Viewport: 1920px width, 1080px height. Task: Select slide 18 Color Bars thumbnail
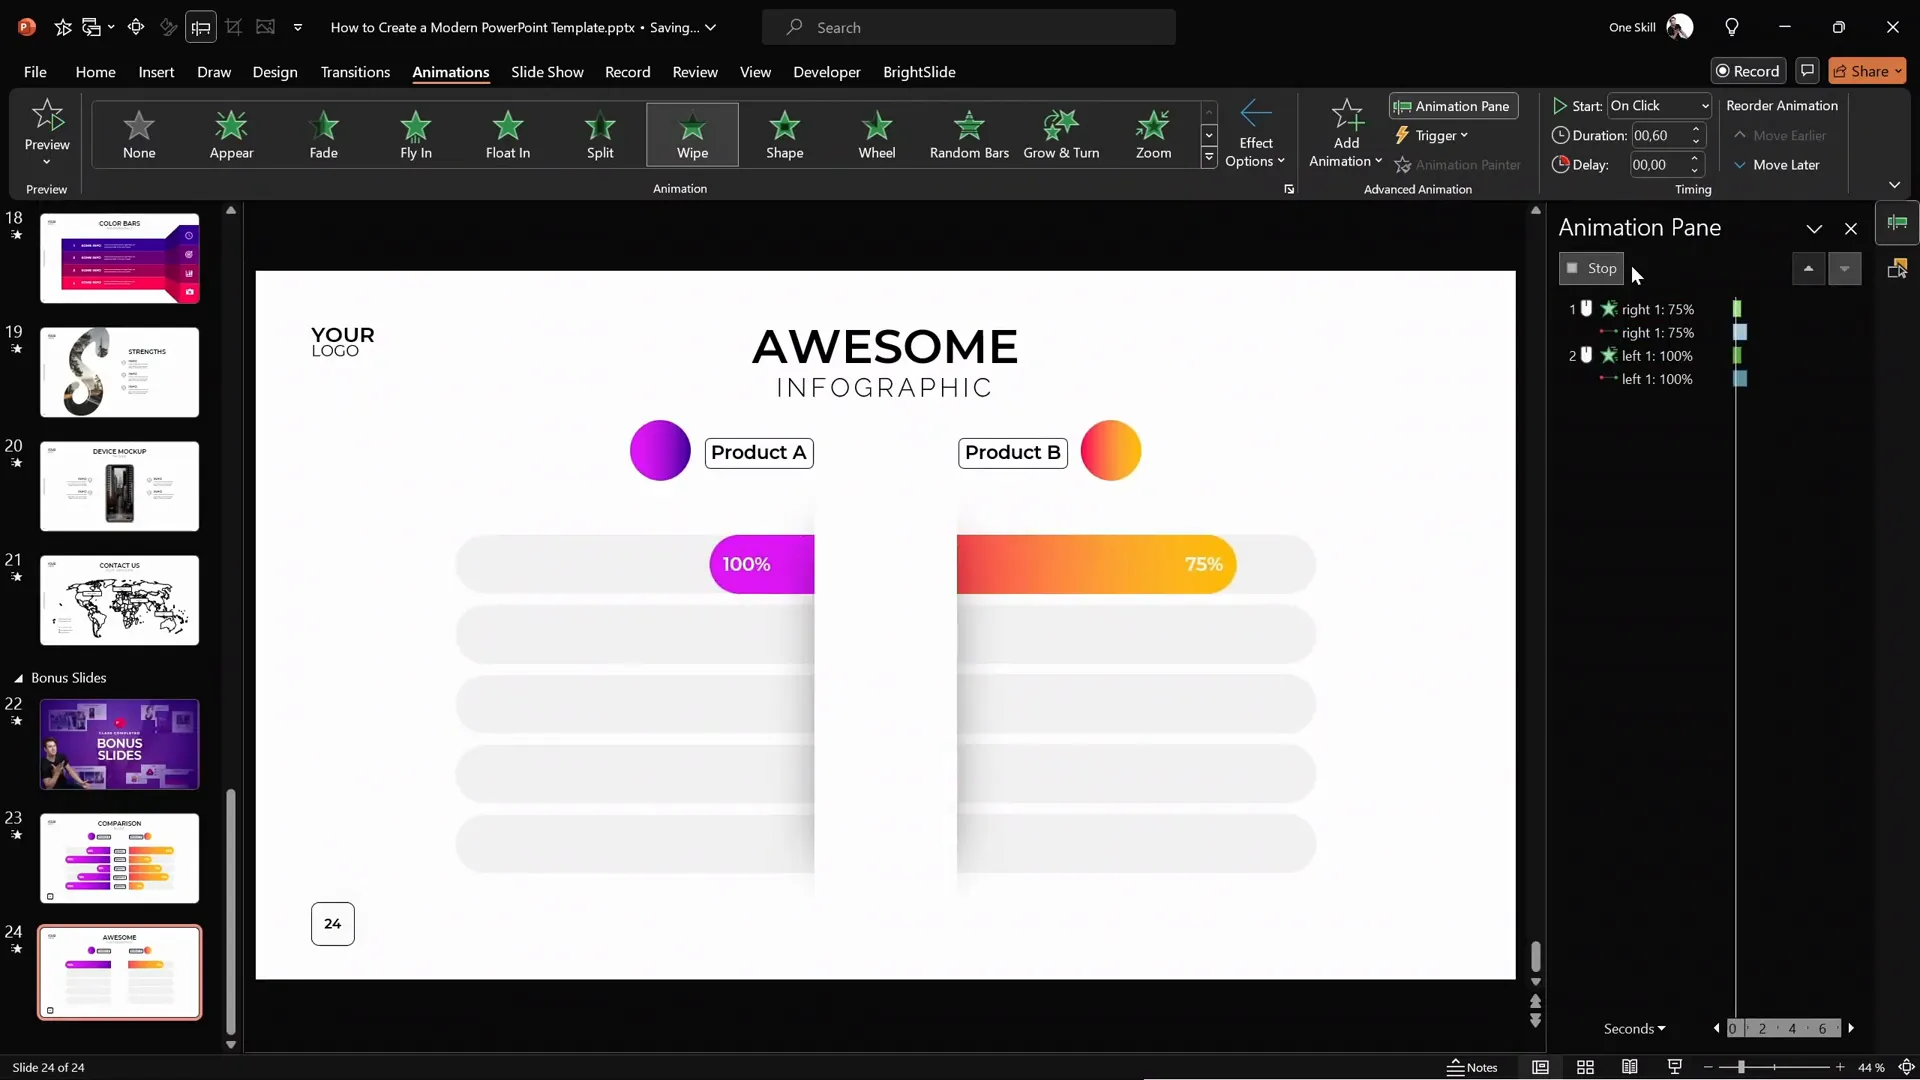click(x=120, y=258)
